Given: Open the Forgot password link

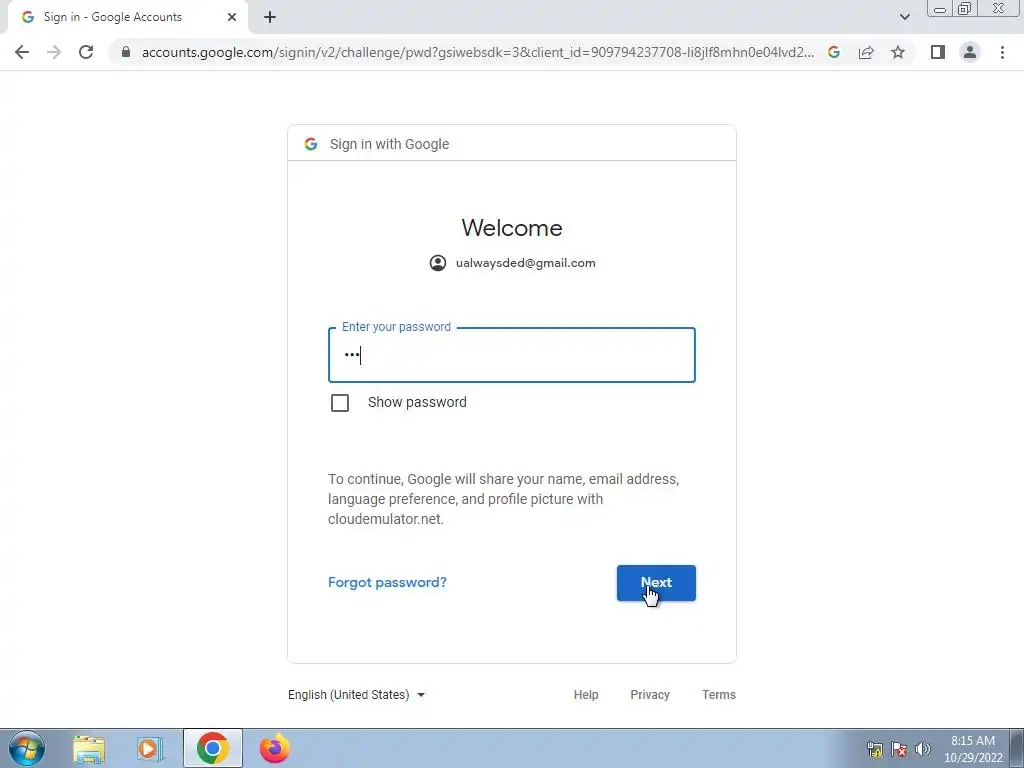Looking at the screenshot, I should pyautogui.click(x=387, y=582).
